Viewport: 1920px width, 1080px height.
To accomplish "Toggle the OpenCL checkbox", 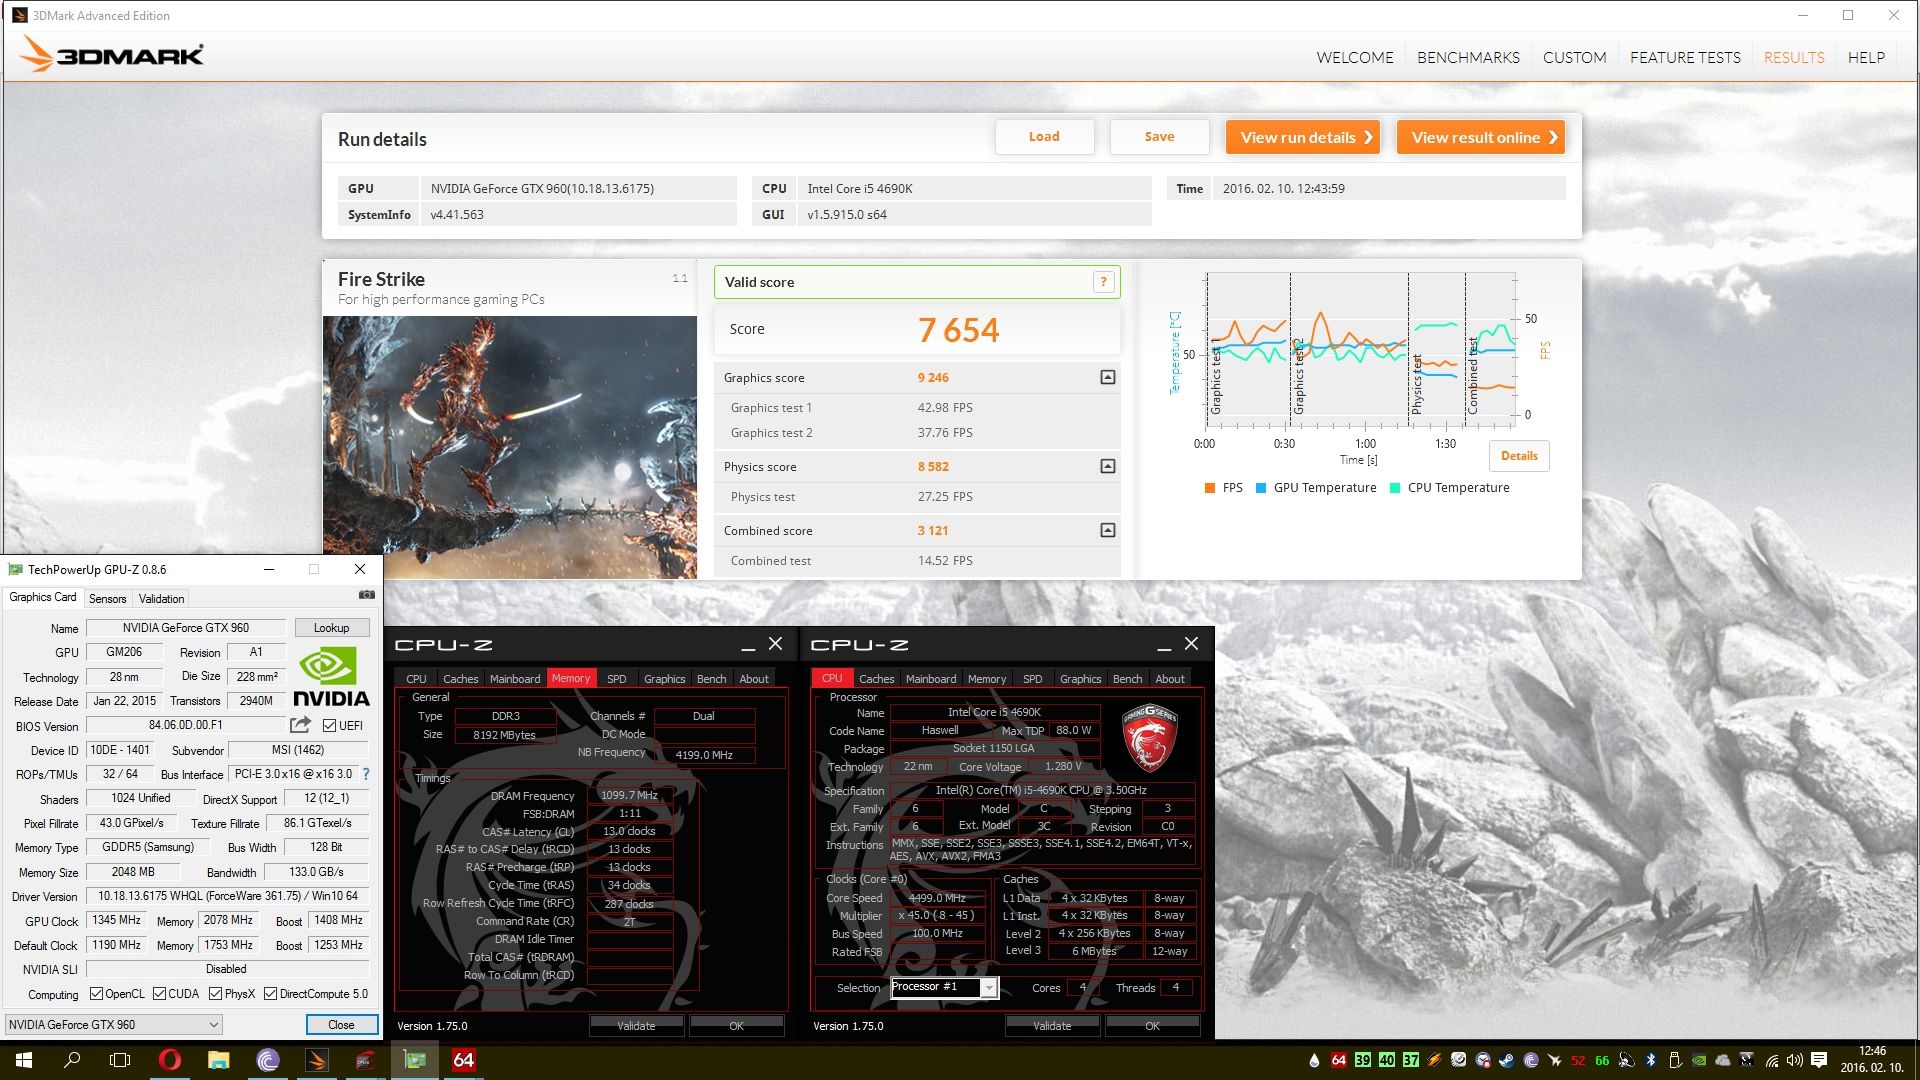I will [x=97, y=994].
